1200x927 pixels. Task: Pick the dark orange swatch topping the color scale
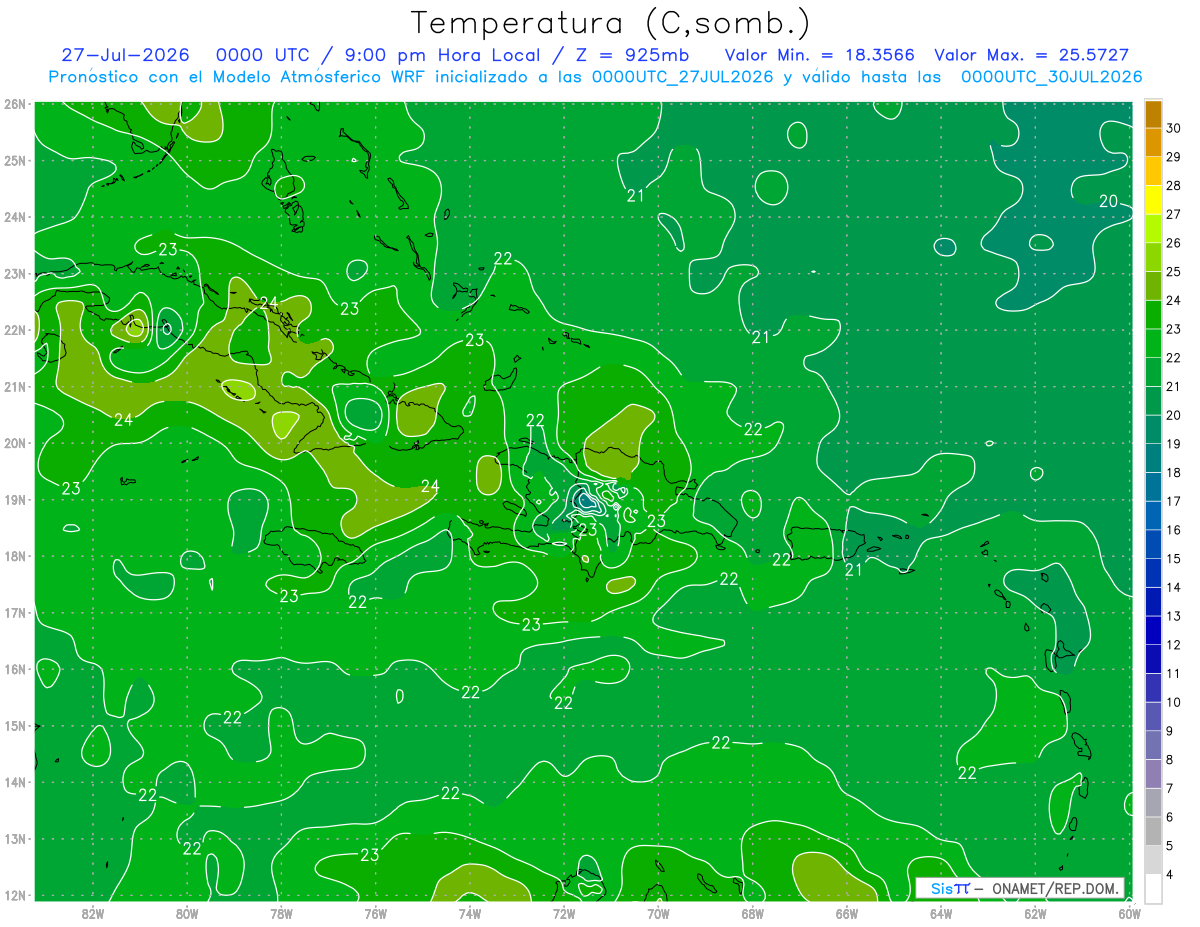[x=1152, y=114]
